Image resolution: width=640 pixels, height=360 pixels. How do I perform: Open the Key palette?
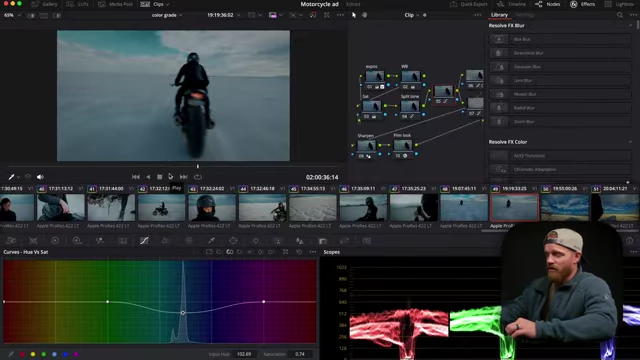[322, 241]
